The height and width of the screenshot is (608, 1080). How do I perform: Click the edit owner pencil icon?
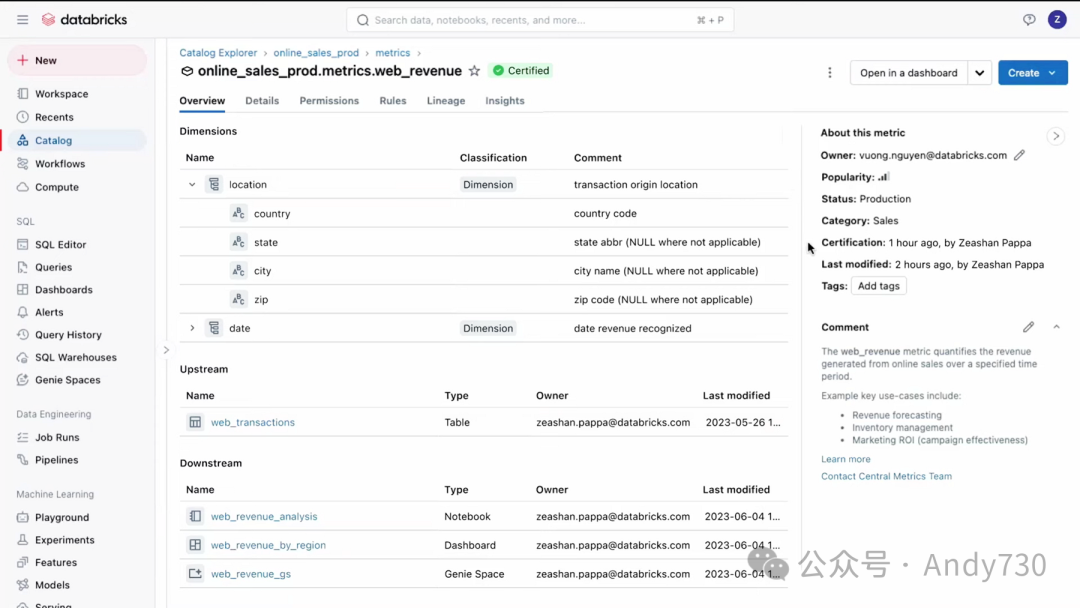[x=1019, y=155]
